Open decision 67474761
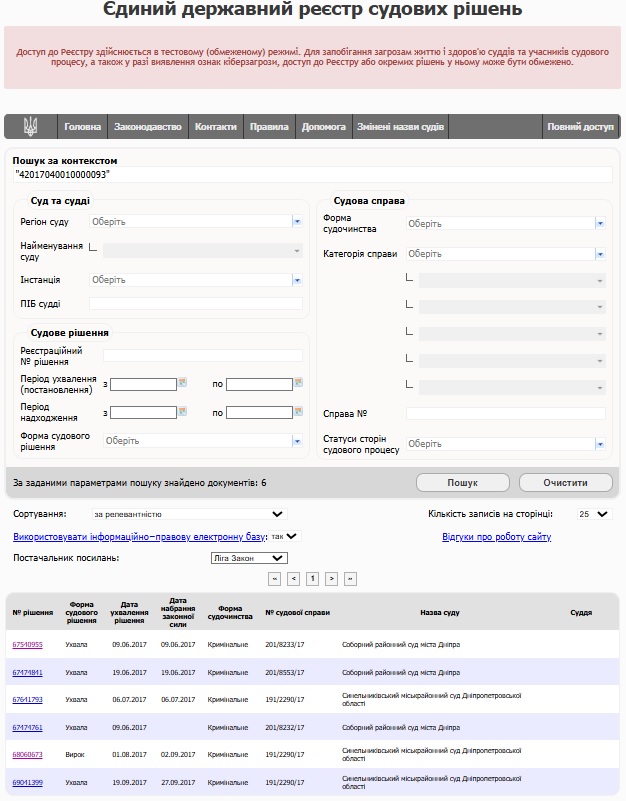This screenshot has height=801, width=626. [x=28, y=727]
